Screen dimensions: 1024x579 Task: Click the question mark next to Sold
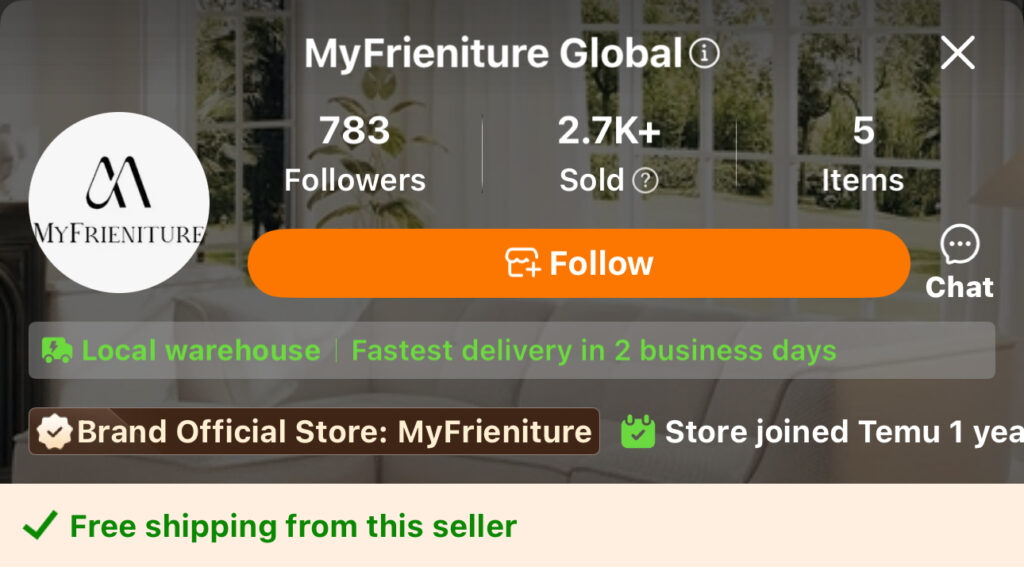[x=646, y=181]
